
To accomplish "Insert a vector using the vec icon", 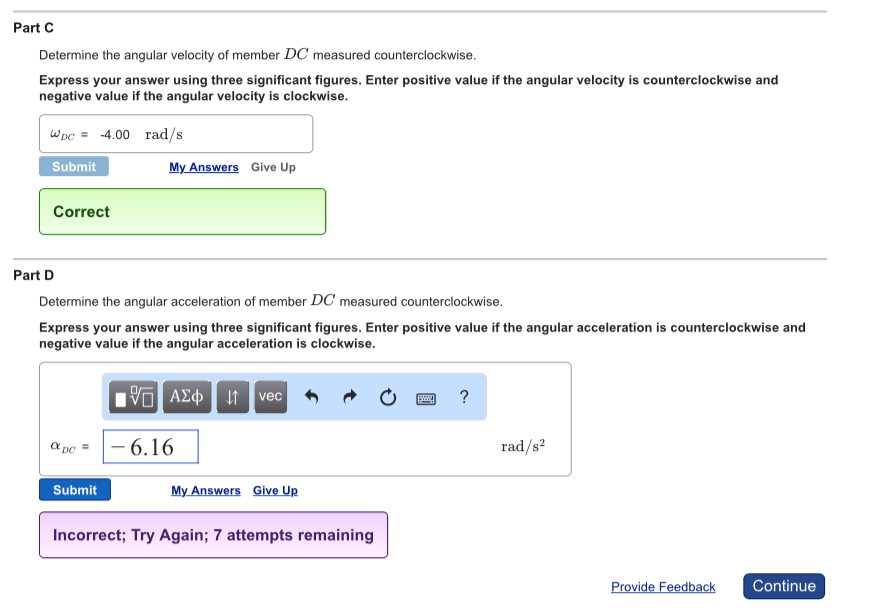I will click(x=270, y=397).
